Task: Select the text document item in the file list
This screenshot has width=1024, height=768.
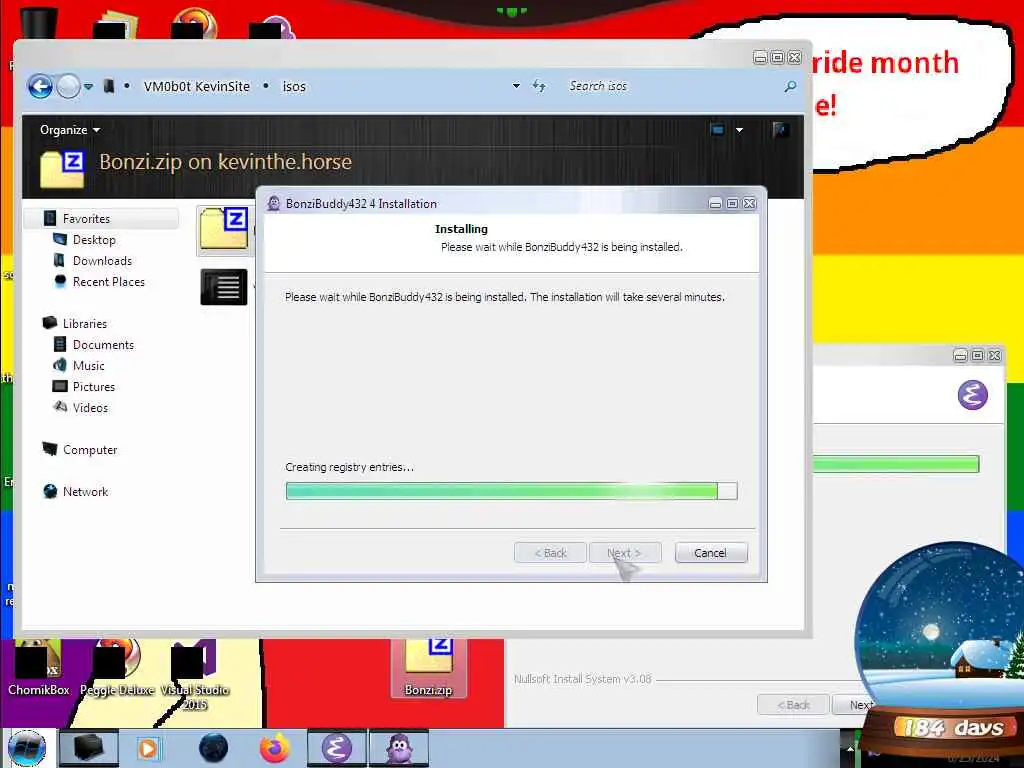Action: 224,287
